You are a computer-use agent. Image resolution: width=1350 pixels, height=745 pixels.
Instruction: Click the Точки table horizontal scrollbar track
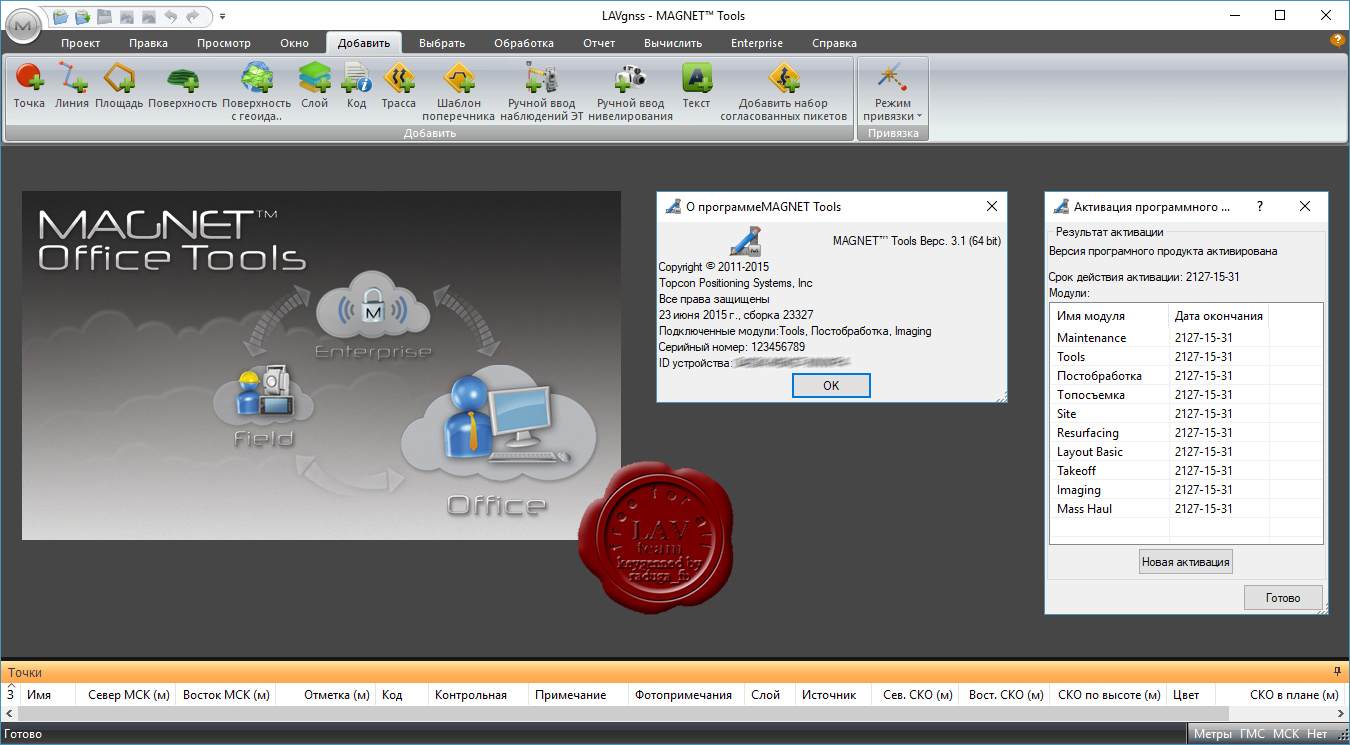tap(675, 714)
